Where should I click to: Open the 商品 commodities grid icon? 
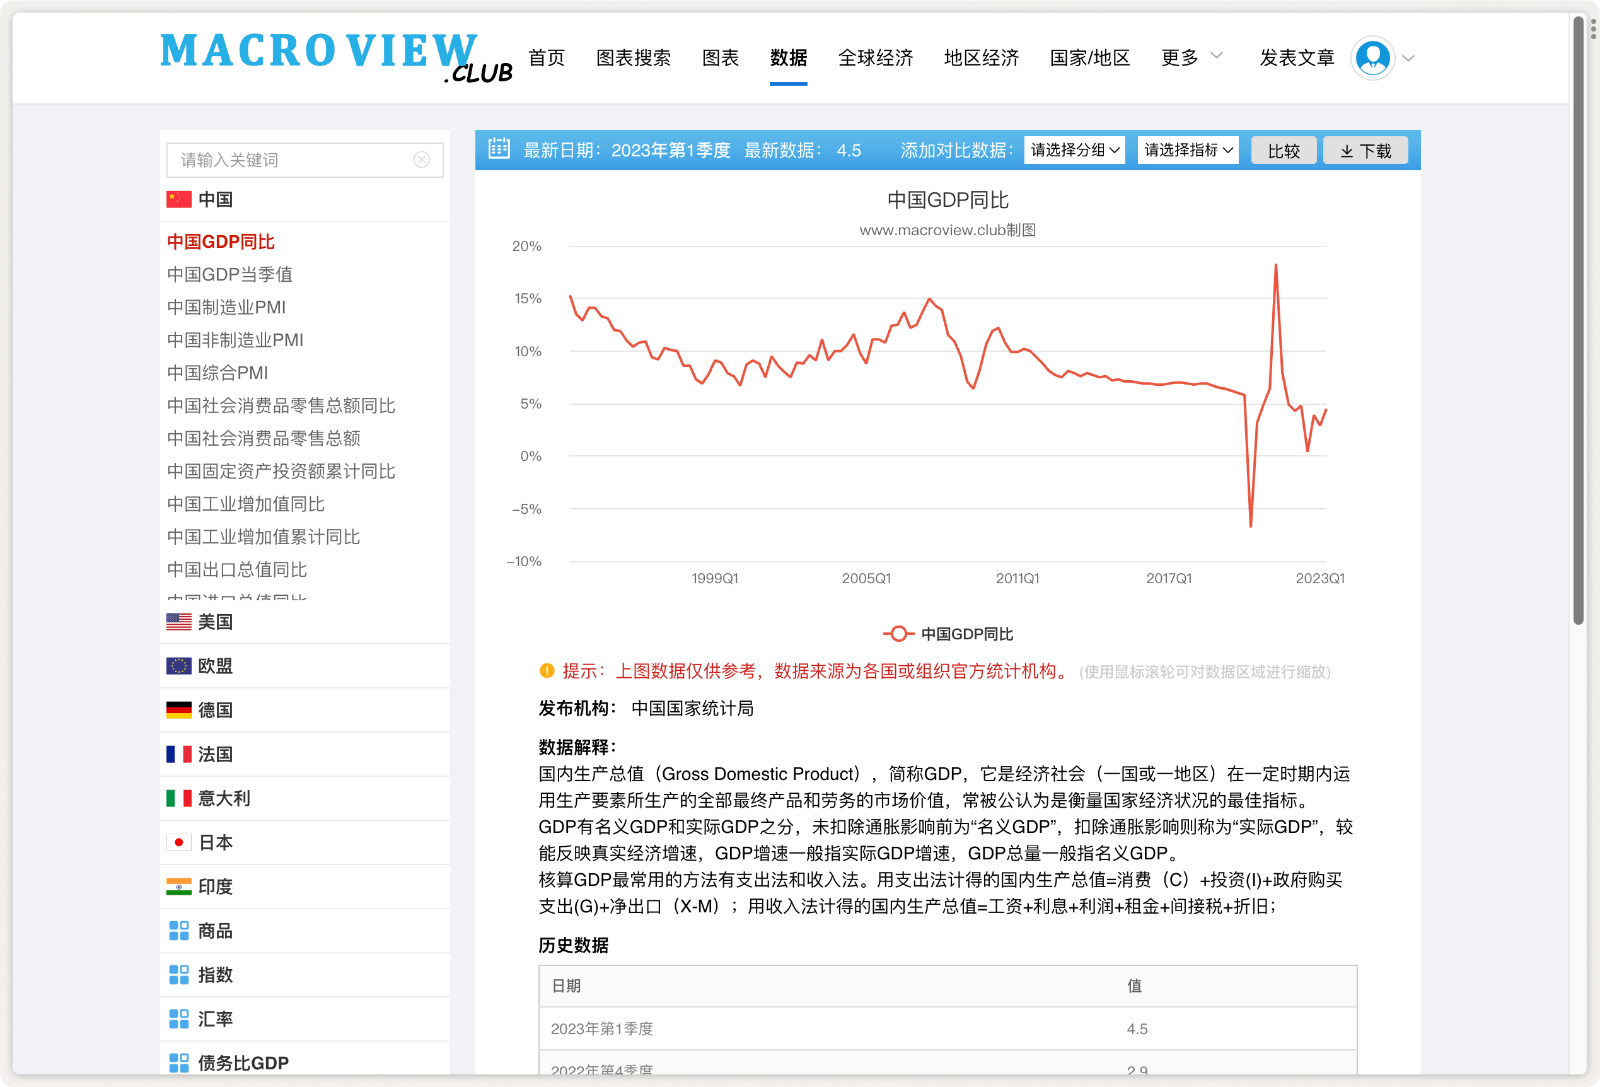point(179,930)
